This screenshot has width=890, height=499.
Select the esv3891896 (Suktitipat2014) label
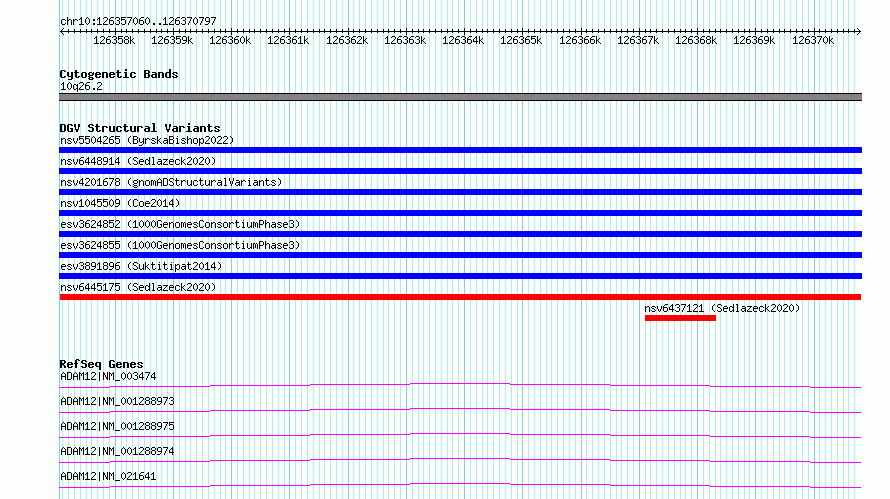click(141, 266)
